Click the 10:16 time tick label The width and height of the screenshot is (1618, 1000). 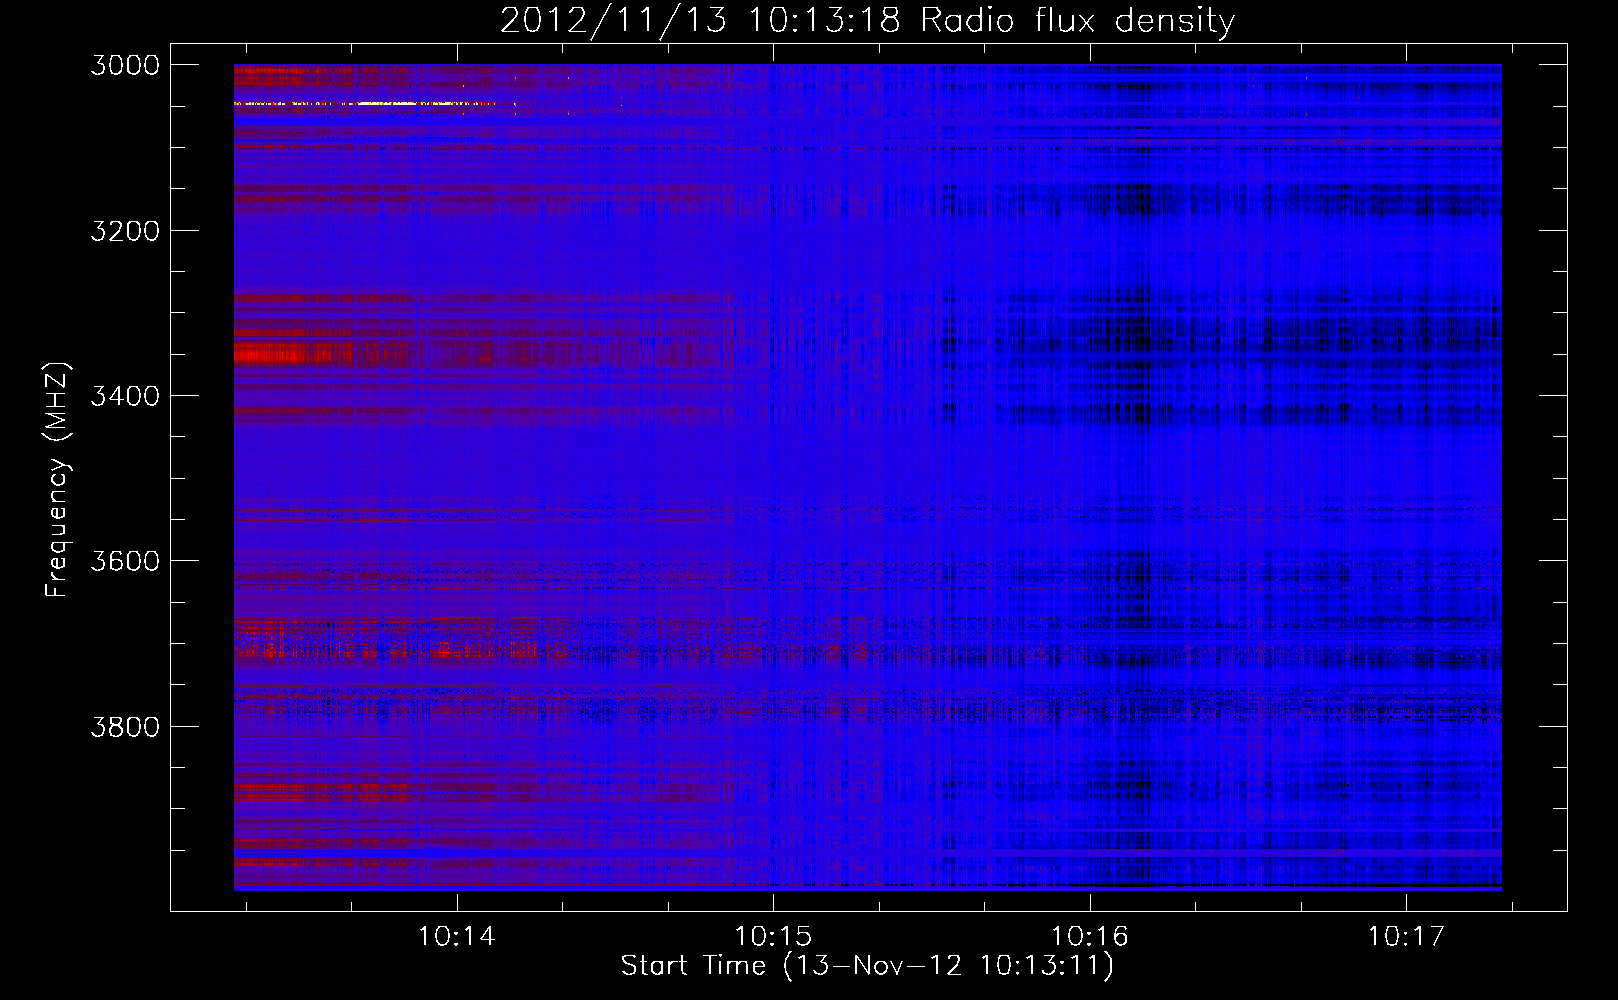pyautogui.click(x=1089, y=937)
